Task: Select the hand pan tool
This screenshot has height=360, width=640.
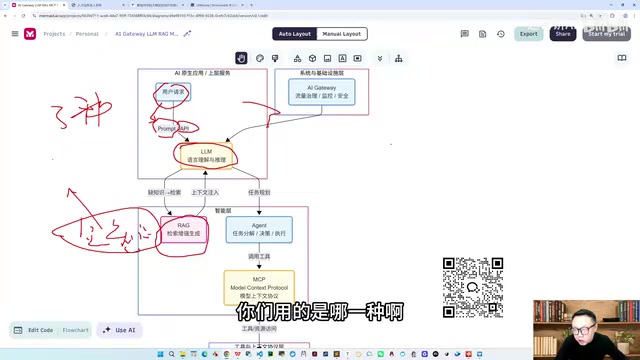Action: click(x=241, y=58)
